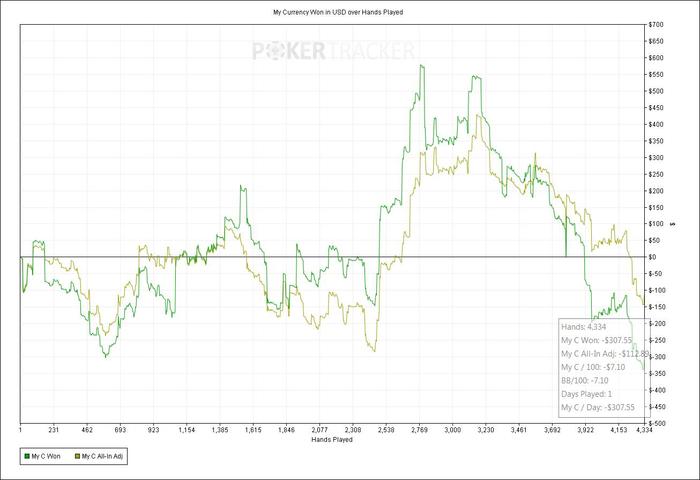Screen dimensions: 700x480
Task: Click the 3,230 x-axis tick label
Action: coord(486,430)
